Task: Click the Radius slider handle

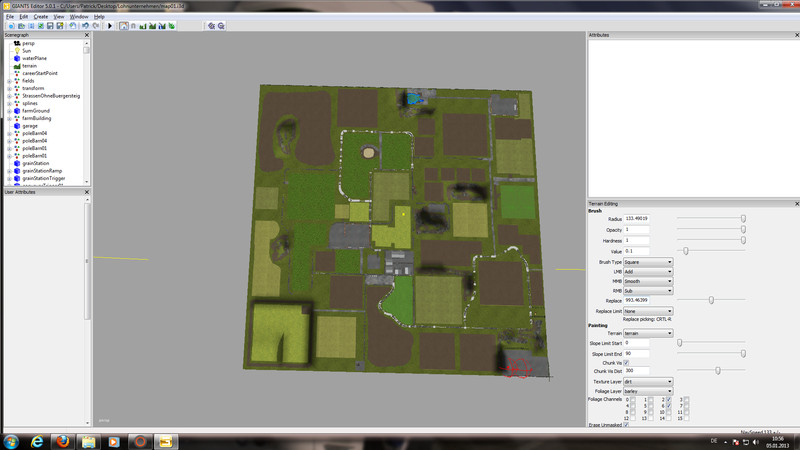Action: click(743, 219)
